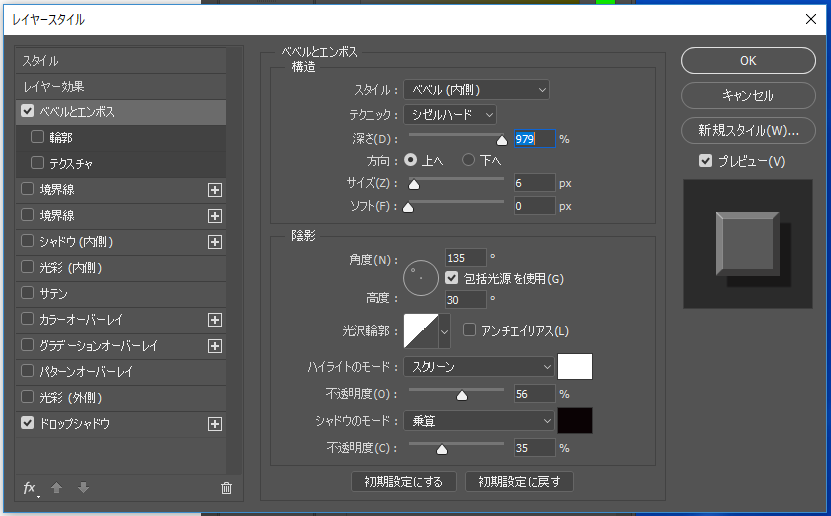Click the サイズ field showing 6

point(534,183)
